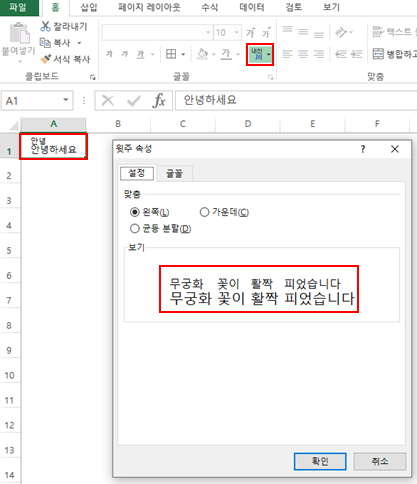The image size is (417, 484).
Task: Switch to the 삽입 ribbon tab
Action: pyautogui.click(x=89, y=7)
